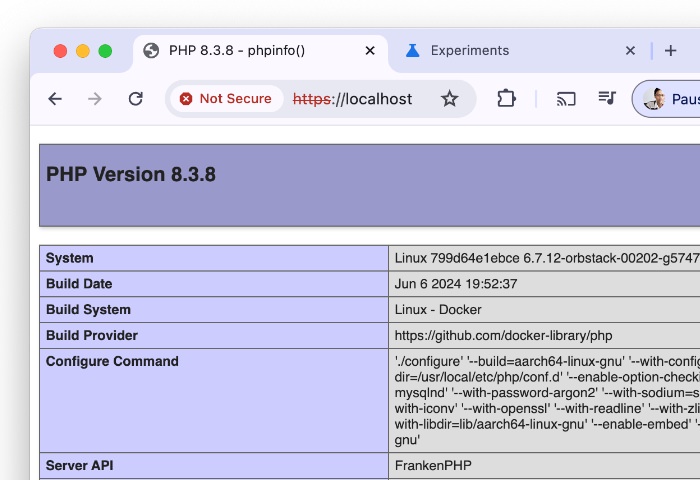
Task: Reload the phpinfo page
Action: coord(136,99)
